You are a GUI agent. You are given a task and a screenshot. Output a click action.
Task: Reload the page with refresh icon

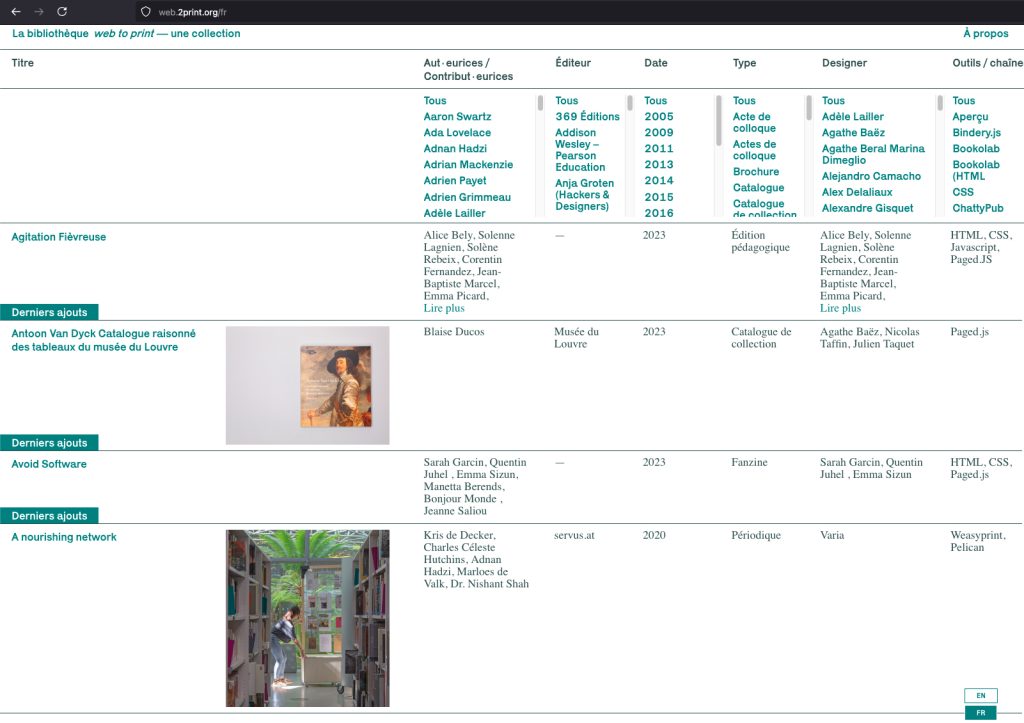point(62,11)
